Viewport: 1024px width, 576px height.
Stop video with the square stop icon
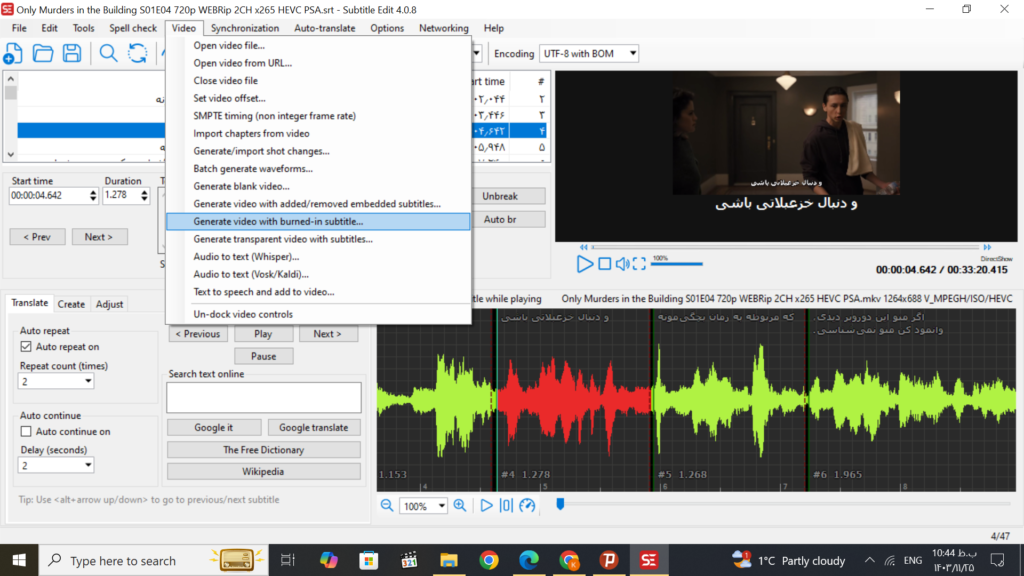605,264
